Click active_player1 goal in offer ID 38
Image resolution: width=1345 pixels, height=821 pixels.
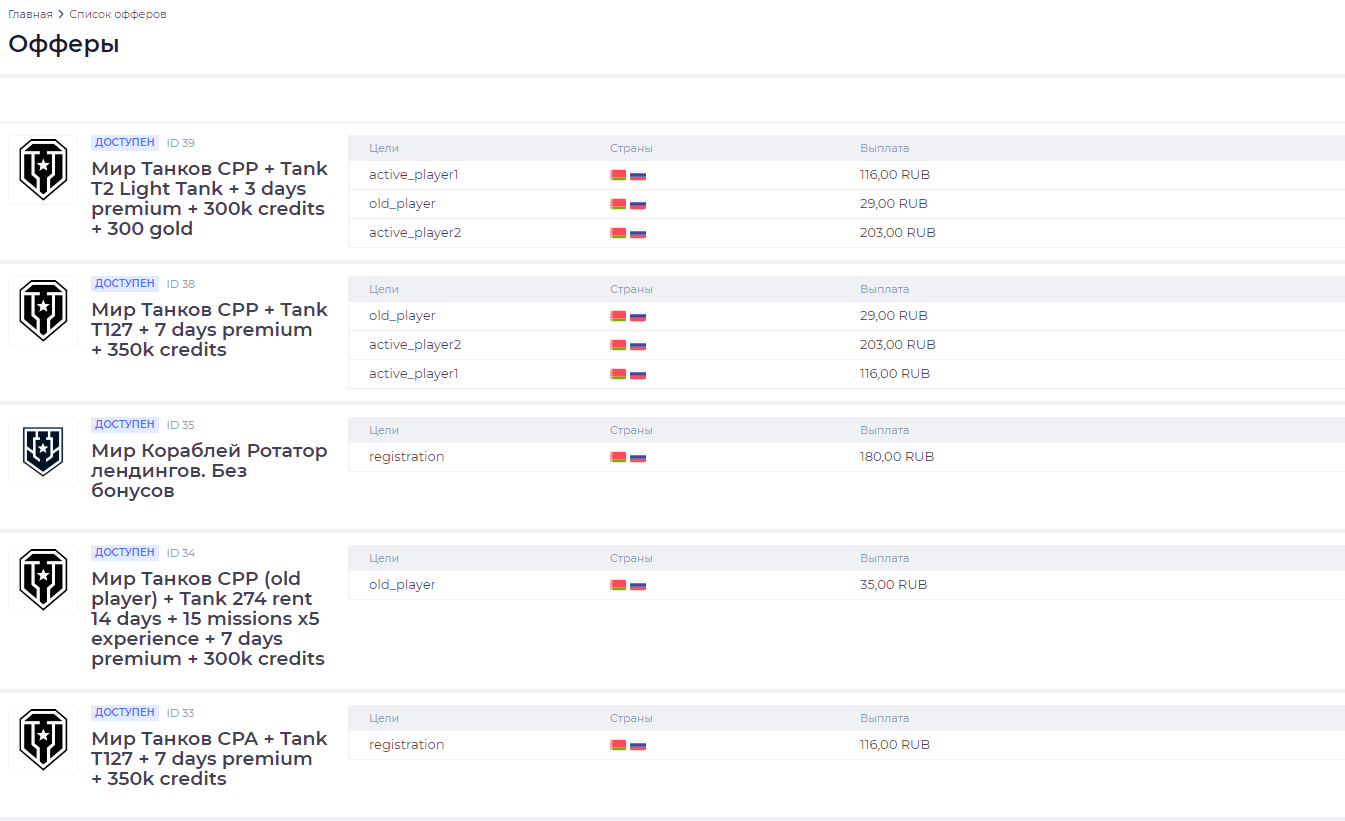pos(414,374)
